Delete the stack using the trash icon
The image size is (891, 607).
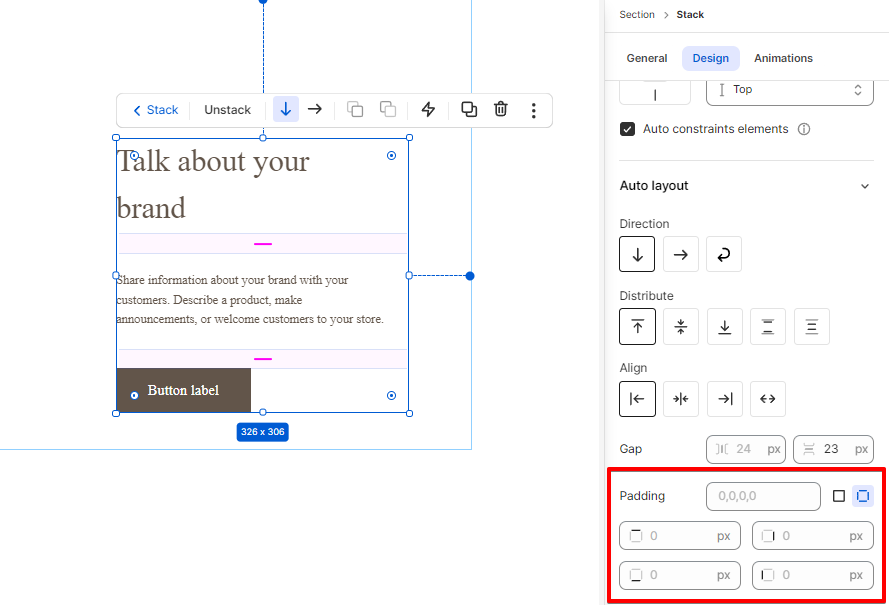tap(501, 109)
